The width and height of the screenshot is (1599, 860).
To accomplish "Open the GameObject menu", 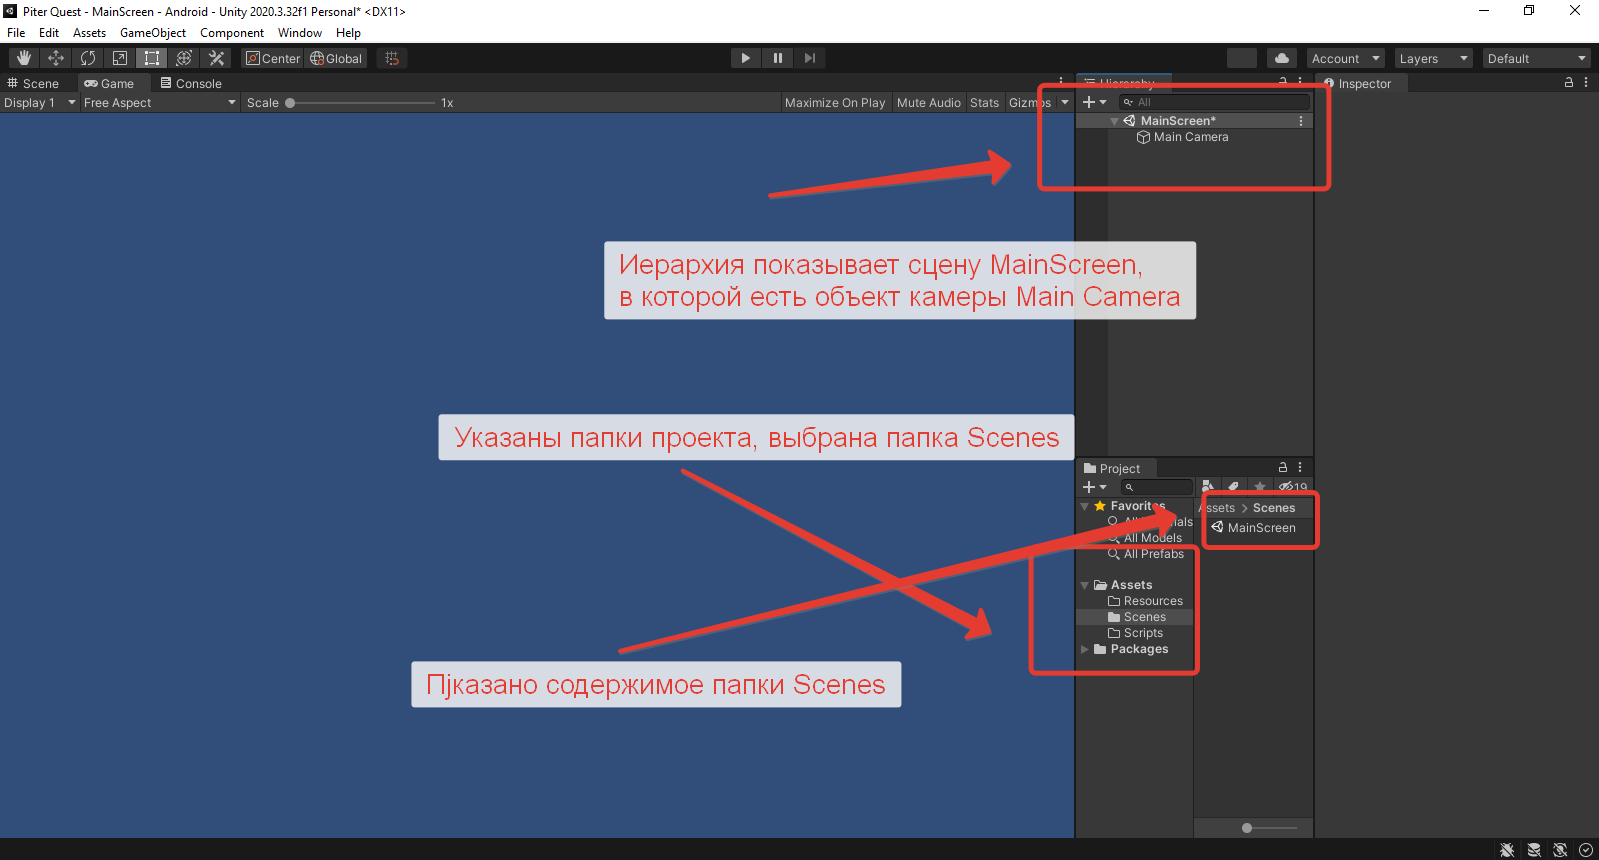I will (153, 33).
